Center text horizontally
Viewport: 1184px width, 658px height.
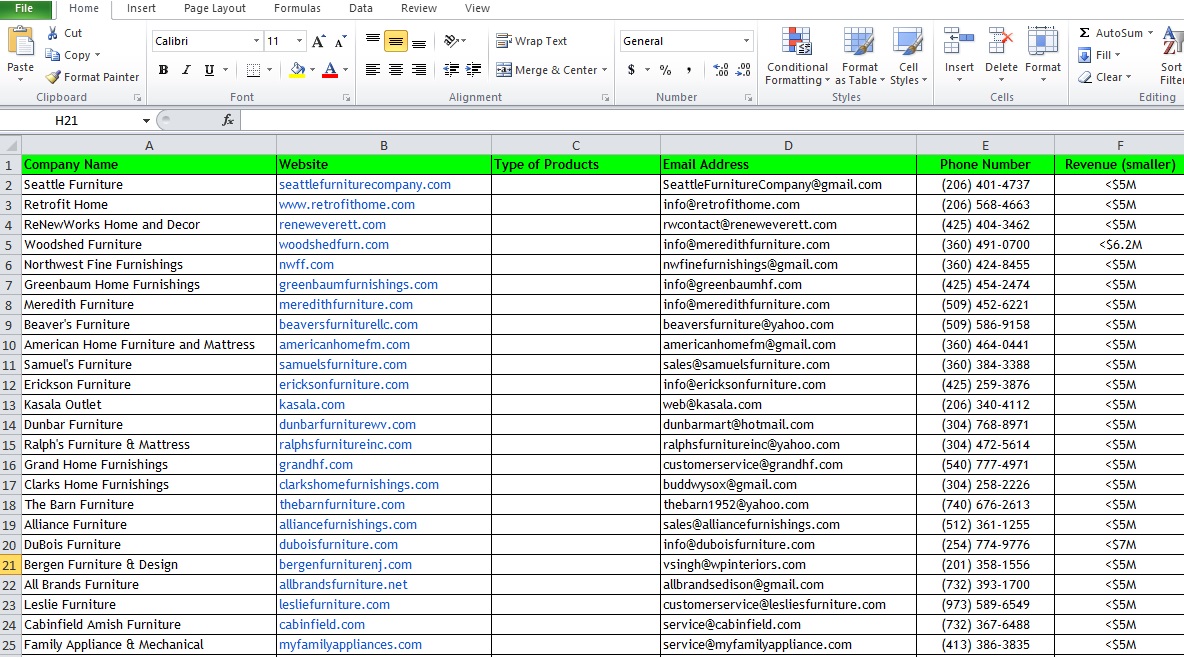tap(396, 70)
